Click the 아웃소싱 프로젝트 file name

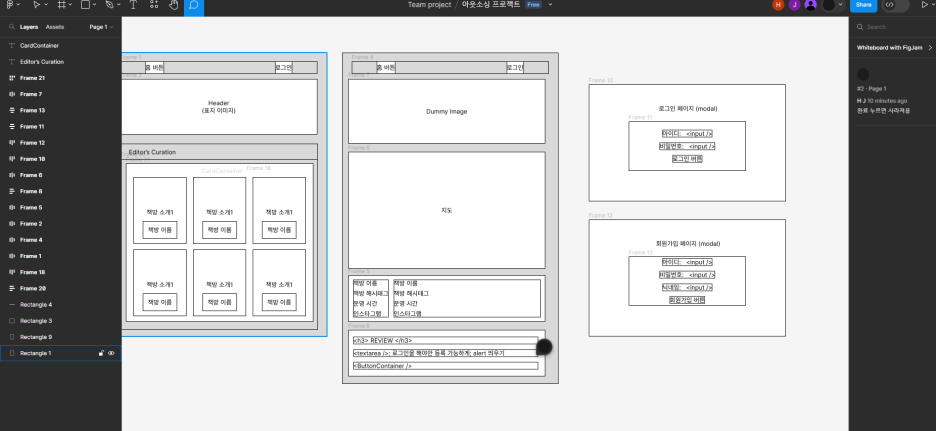tap(491, 5)
